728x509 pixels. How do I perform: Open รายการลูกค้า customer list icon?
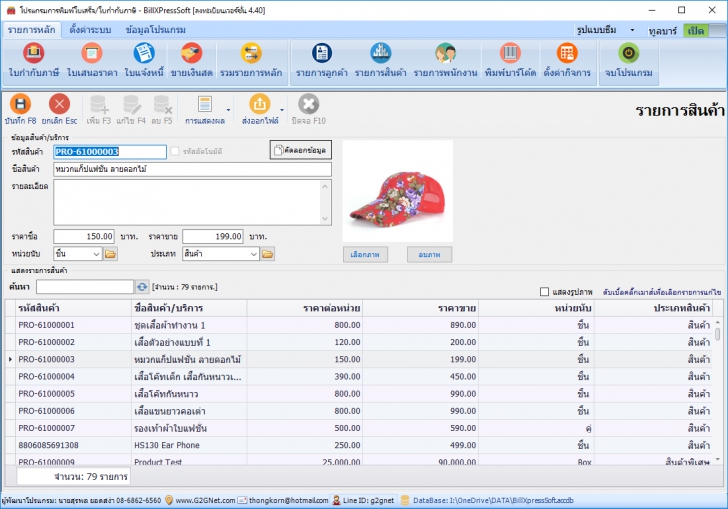[321, 54]
